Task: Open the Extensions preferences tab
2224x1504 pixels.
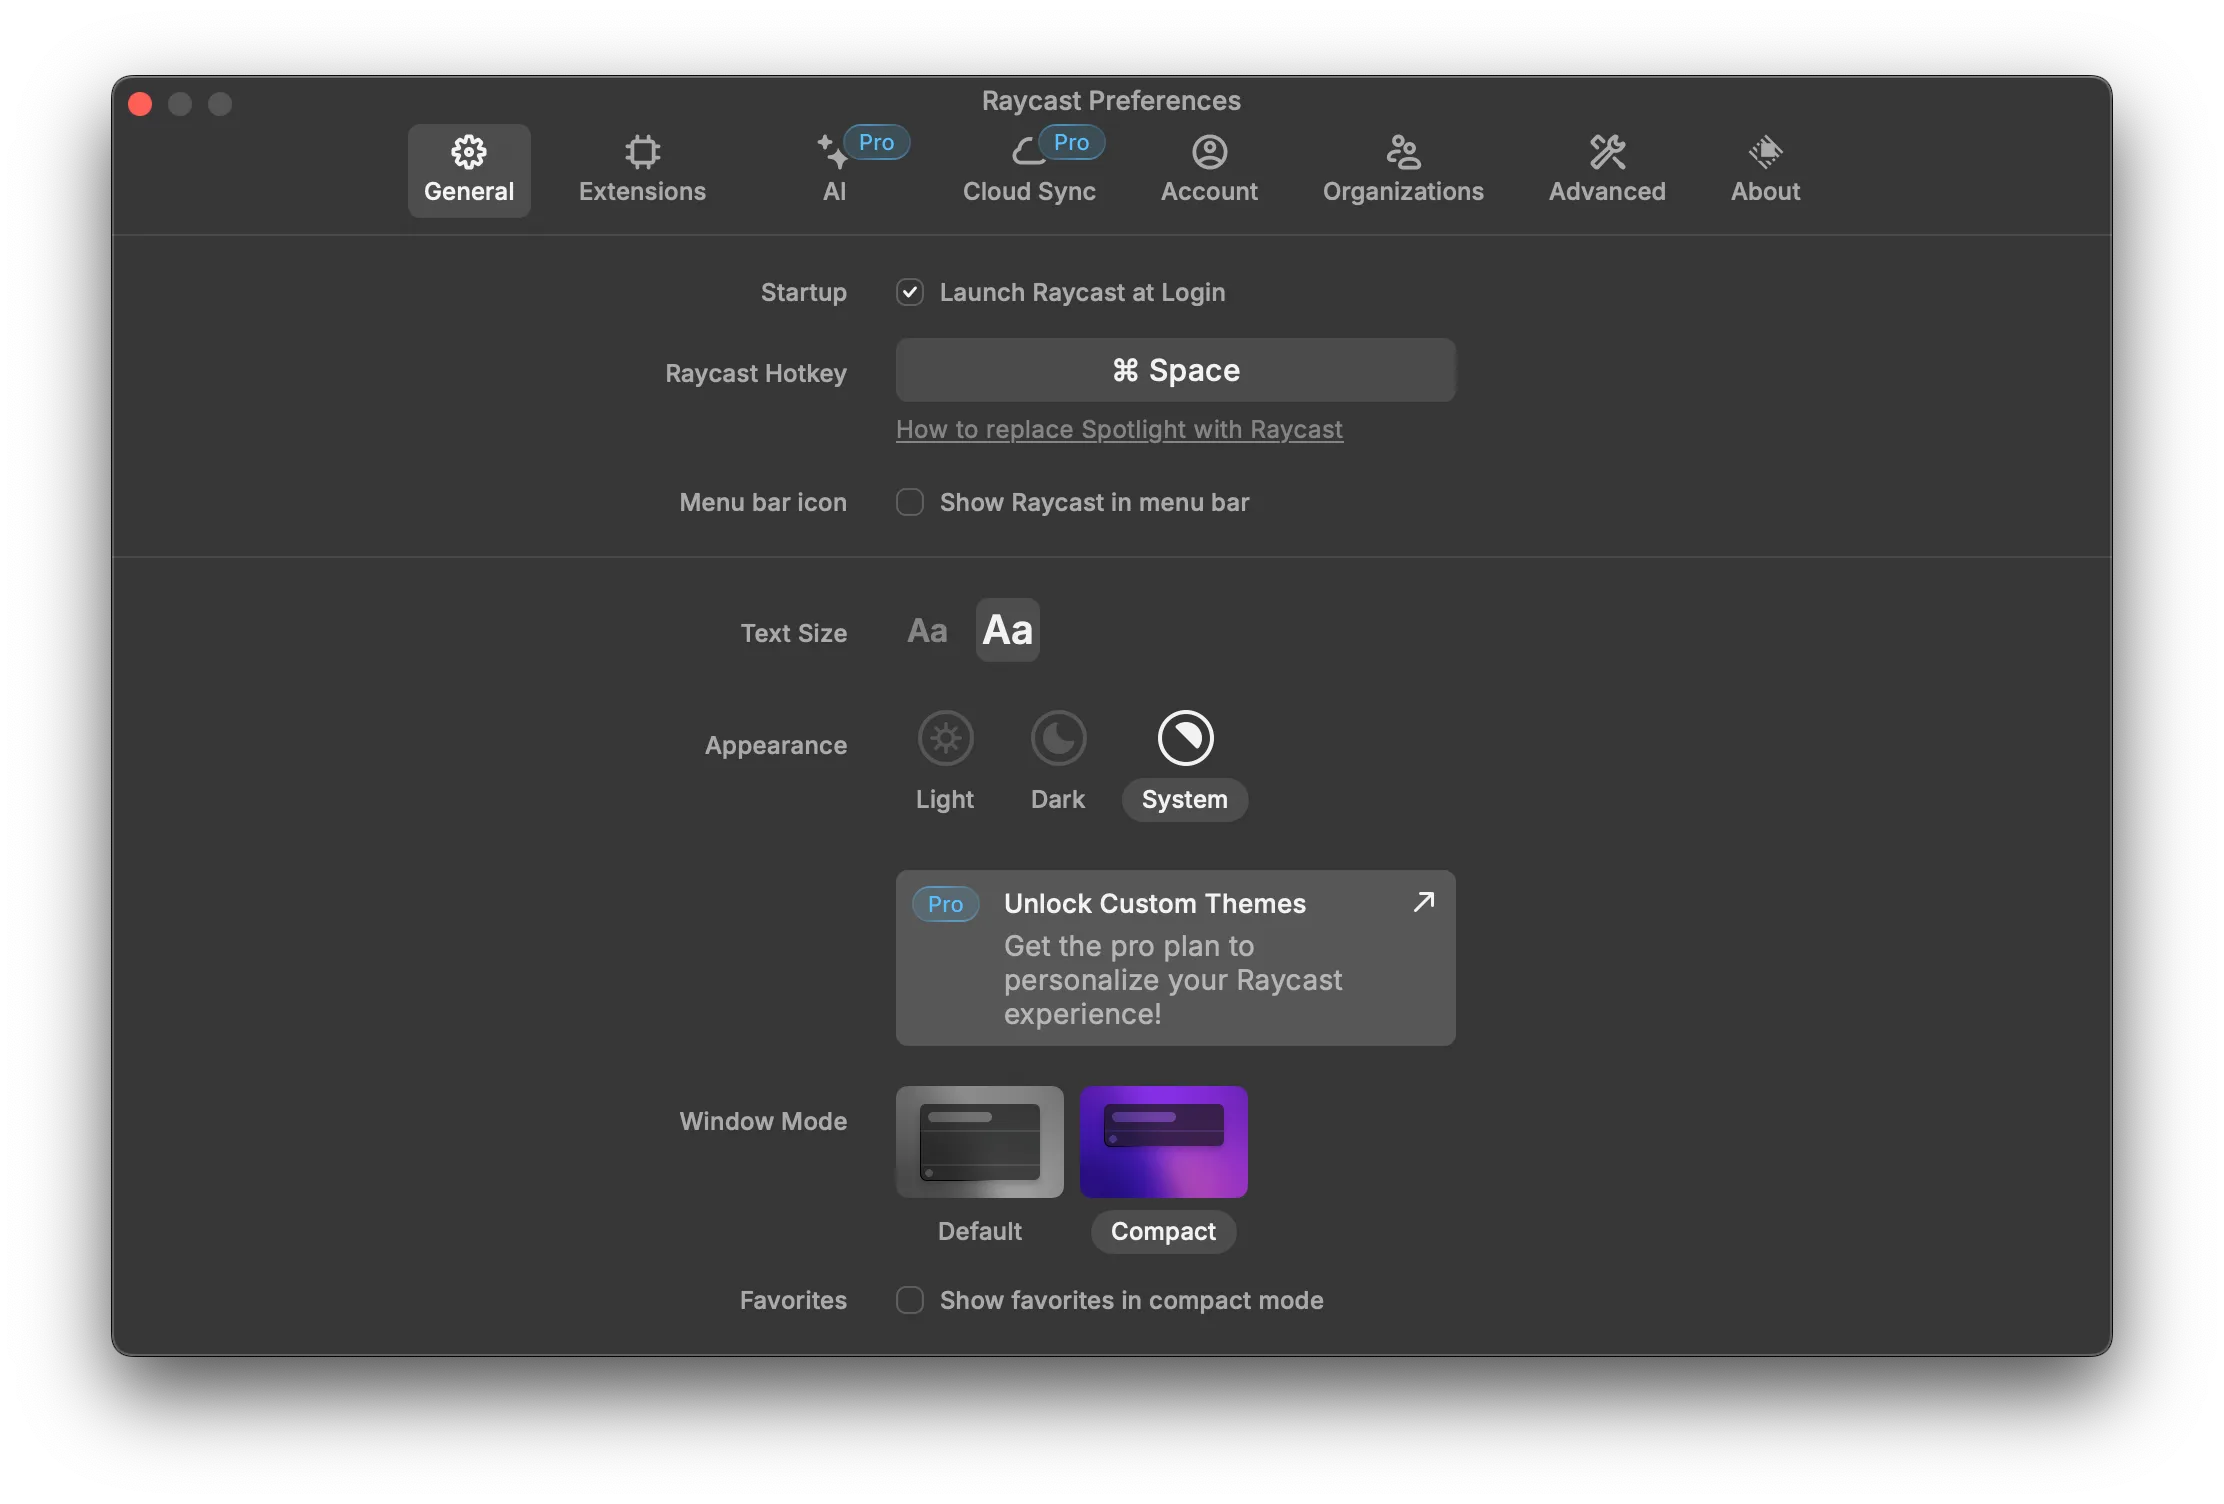Action: point(641,163)
